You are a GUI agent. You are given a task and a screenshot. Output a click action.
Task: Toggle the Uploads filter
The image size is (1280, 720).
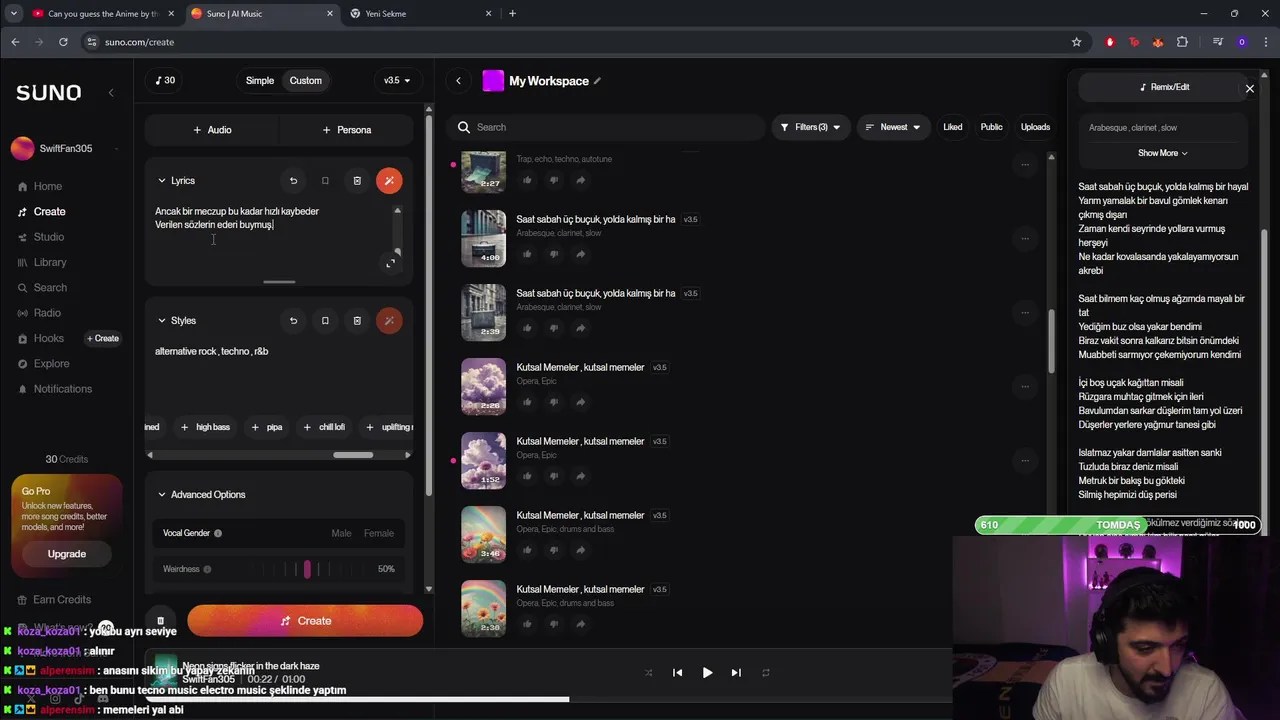click(1035, 127)
